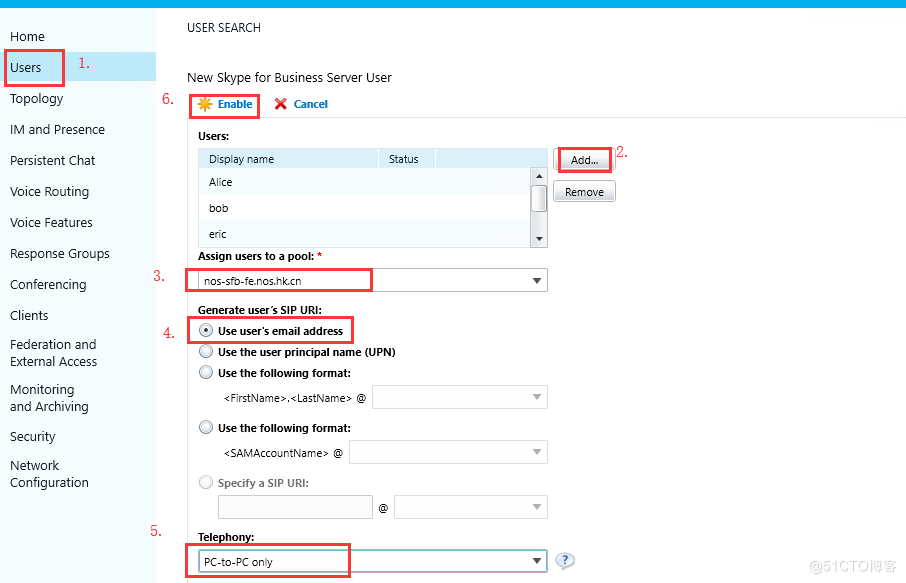
Task: Open Persistent Chat settings
Action: coord(52,161)
